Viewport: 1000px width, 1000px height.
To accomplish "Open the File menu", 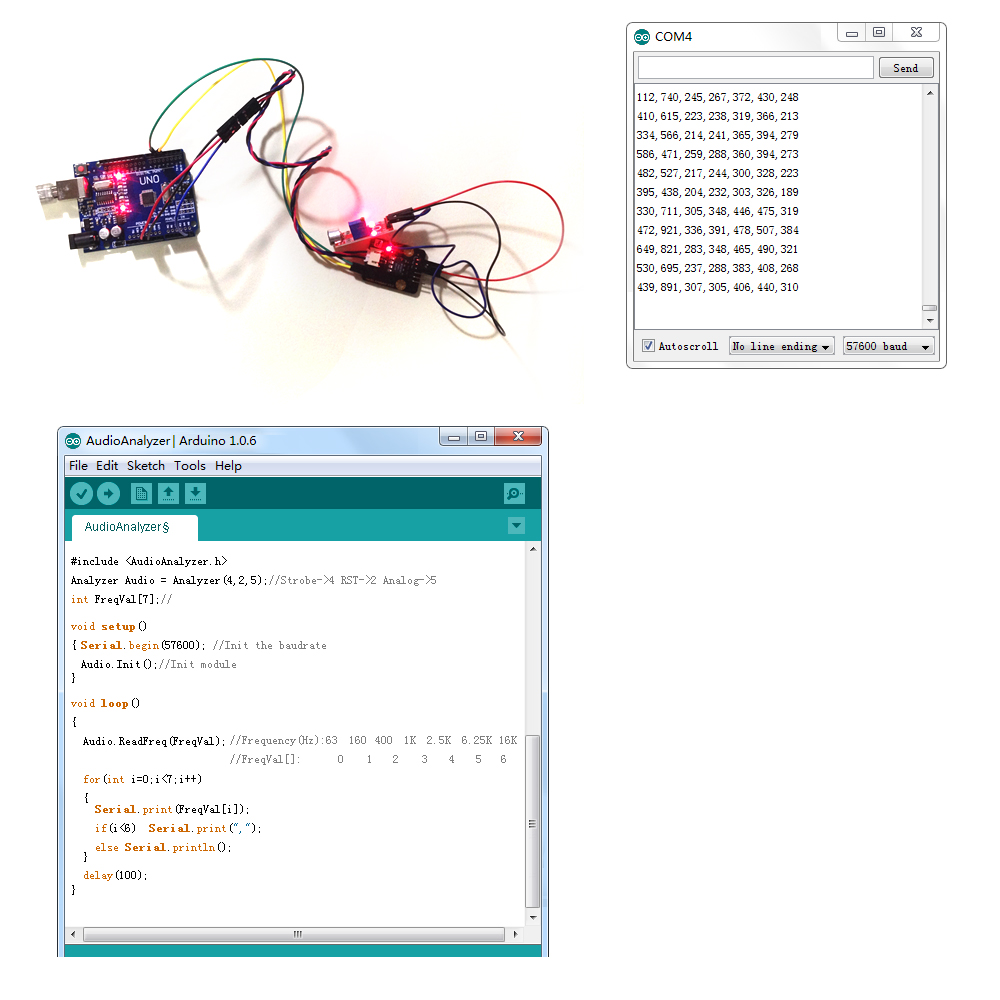I will [x=78, y=466].
